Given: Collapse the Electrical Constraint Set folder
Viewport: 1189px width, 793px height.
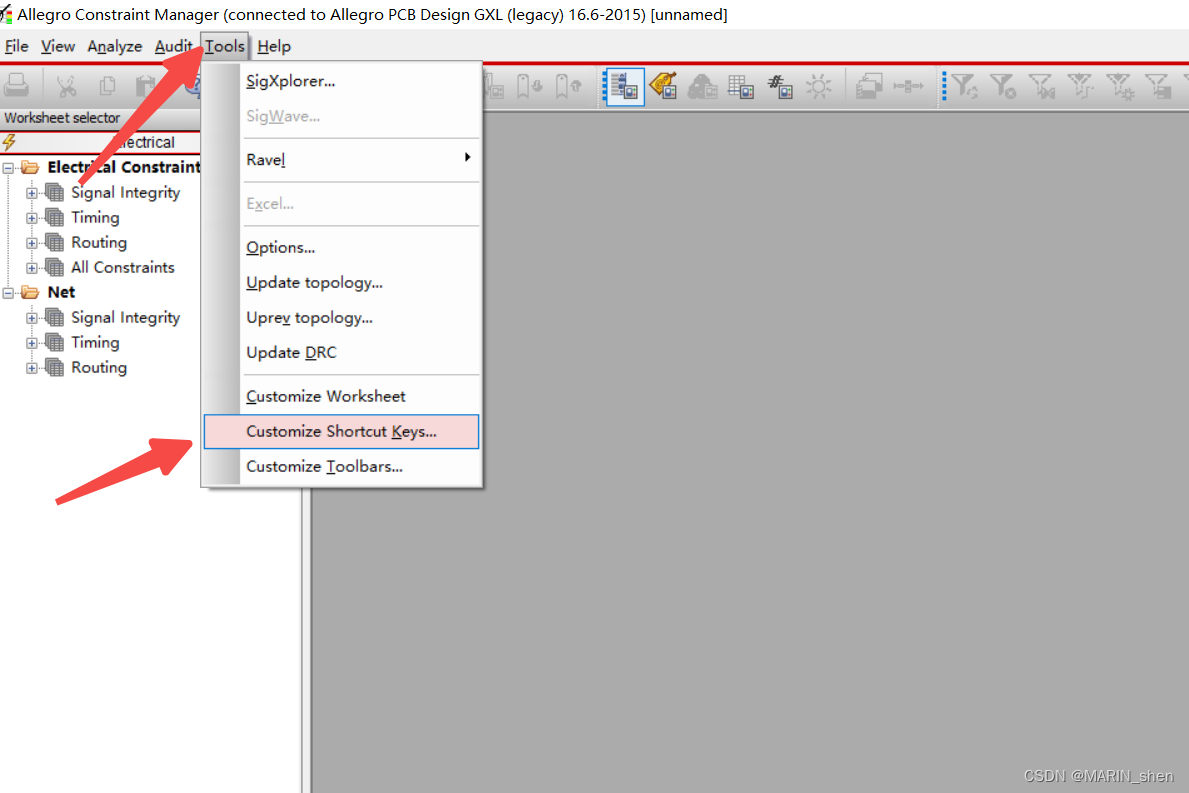Looking at the screenshot, I should [x=8, y=168].
